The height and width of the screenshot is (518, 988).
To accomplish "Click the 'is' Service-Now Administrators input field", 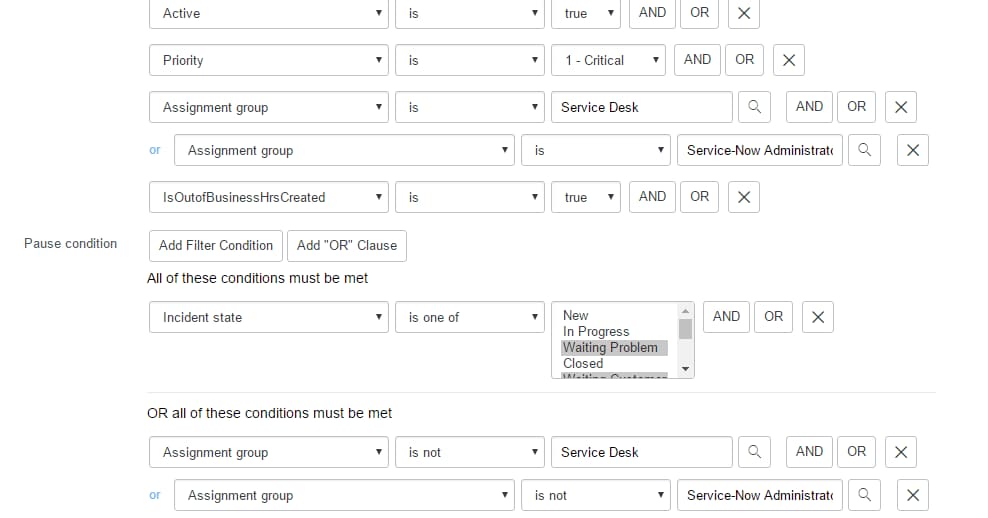I will 759,150.
